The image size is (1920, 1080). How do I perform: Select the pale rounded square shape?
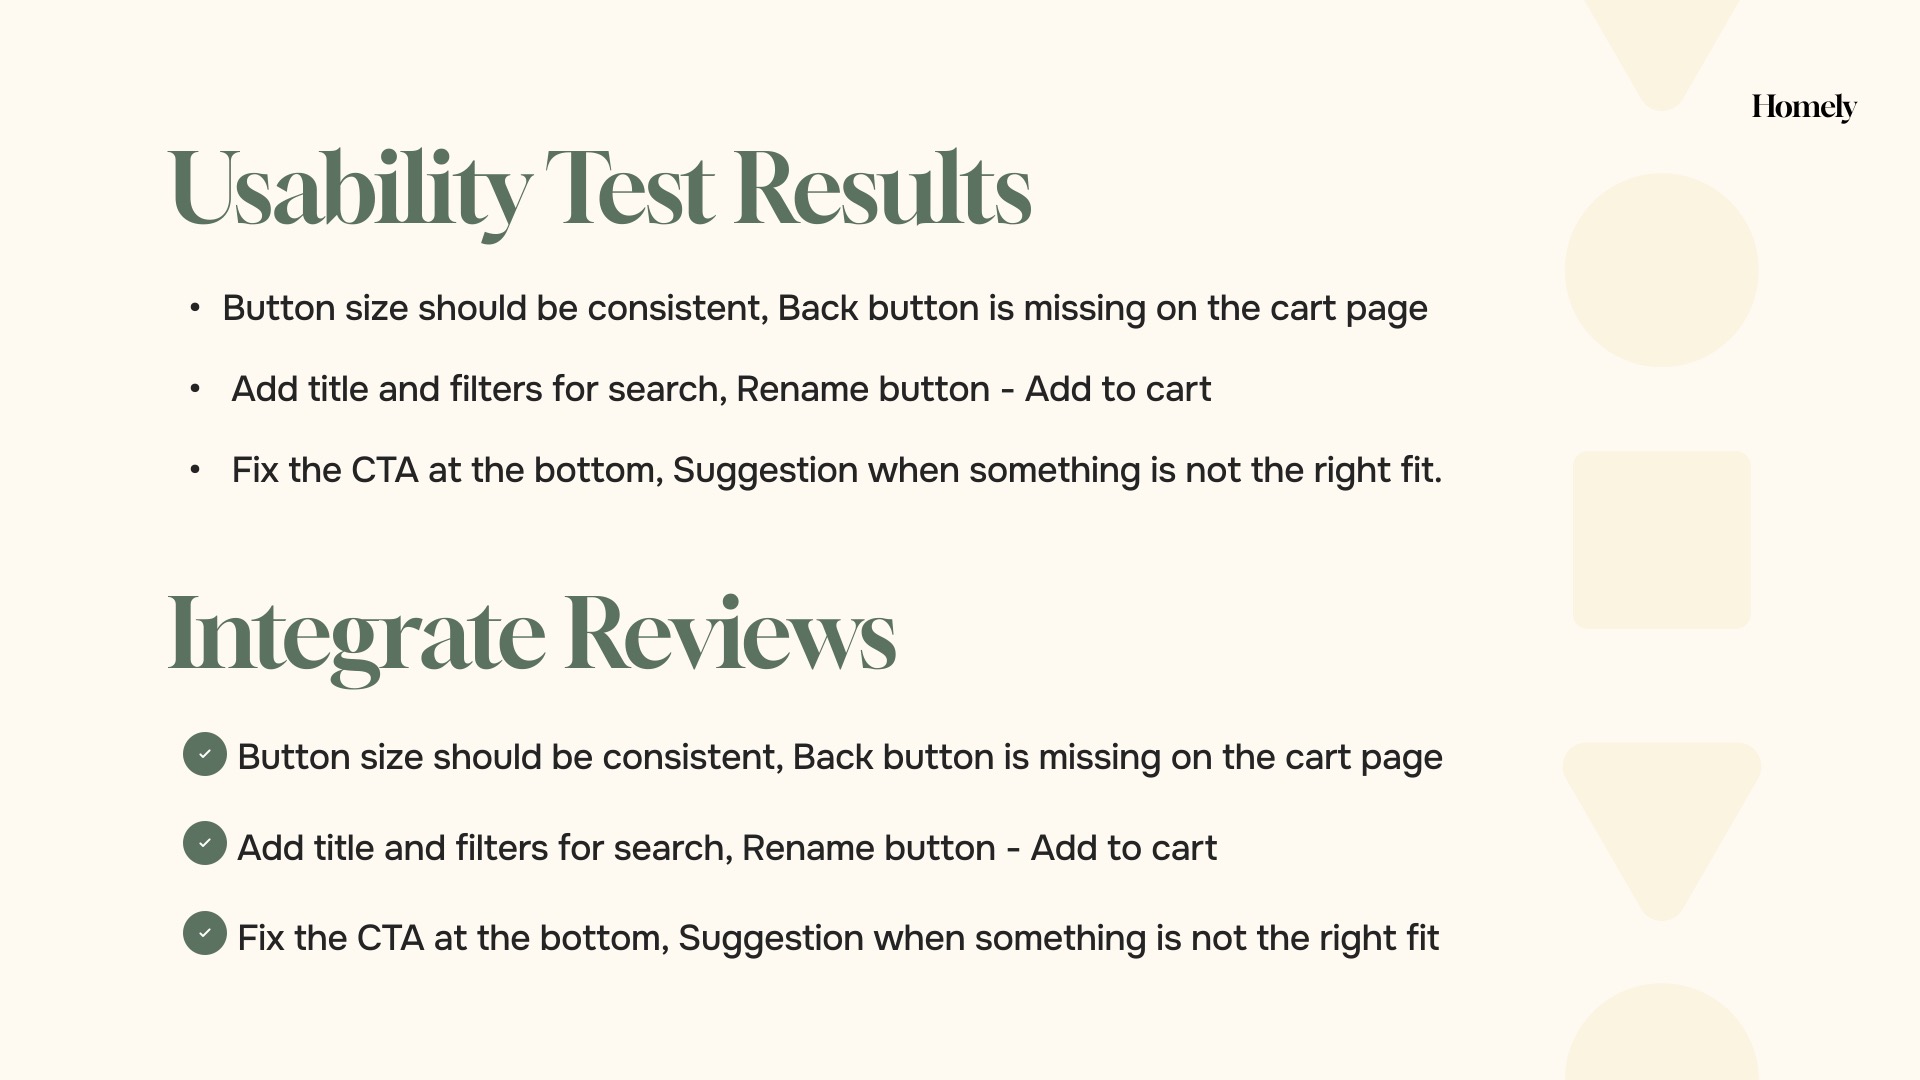tap(1661, 540)
